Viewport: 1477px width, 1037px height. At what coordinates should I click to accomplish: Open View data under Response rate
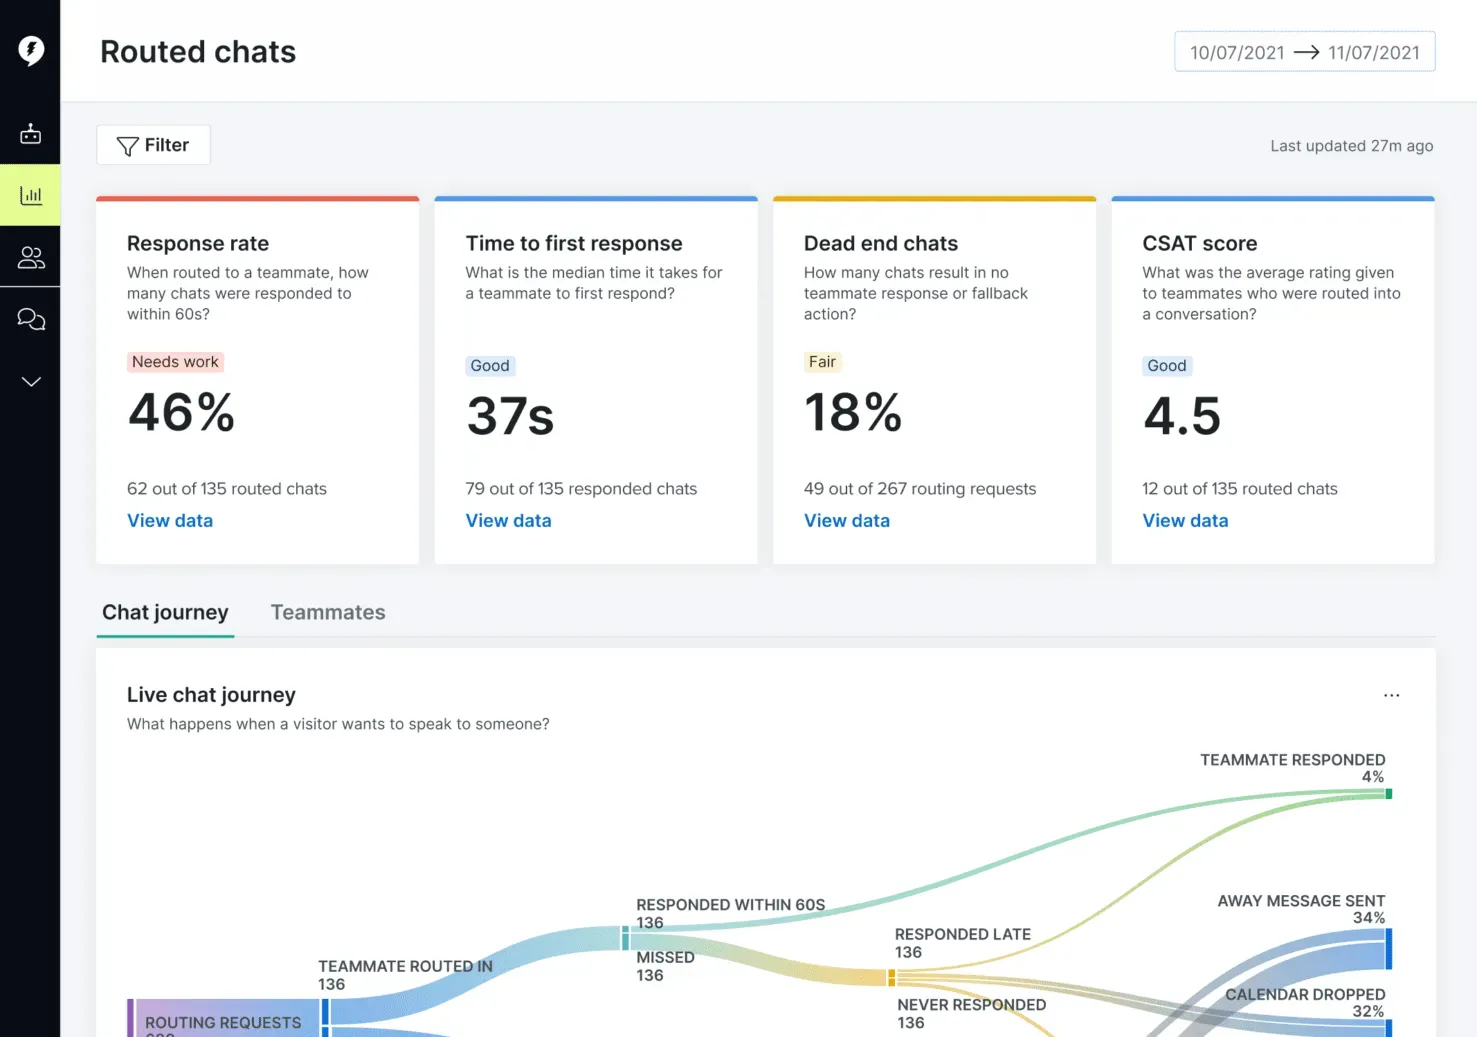[x=170, y=520]
